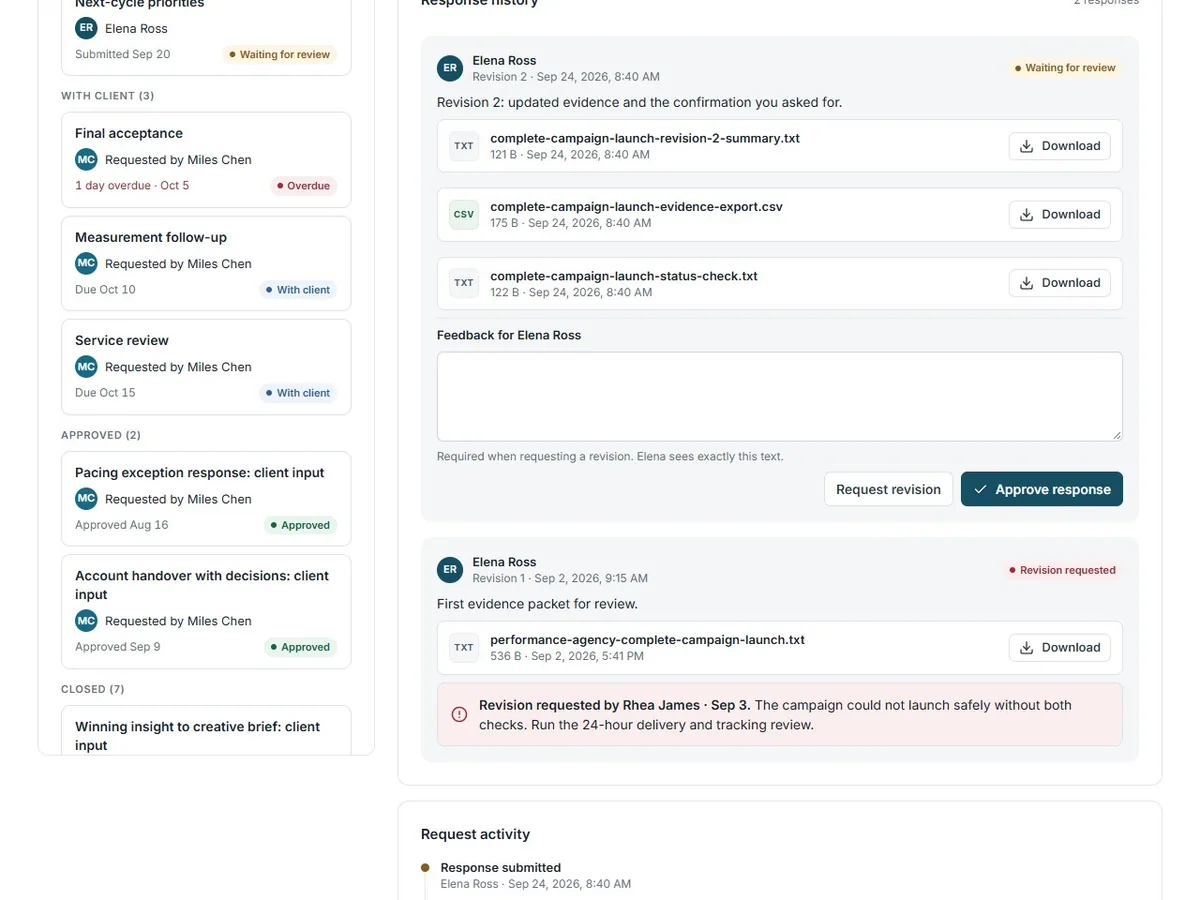Click TXT file icon for revision-2-summary file
Viewport: 1200px width, 900px height.
(464, 146)
